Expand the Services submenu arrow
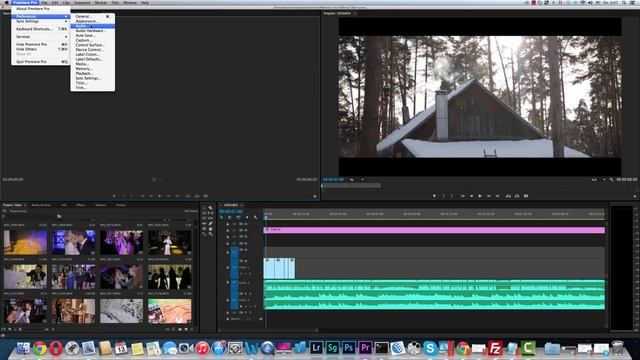The image size is (640, 360). click(66, 37)
